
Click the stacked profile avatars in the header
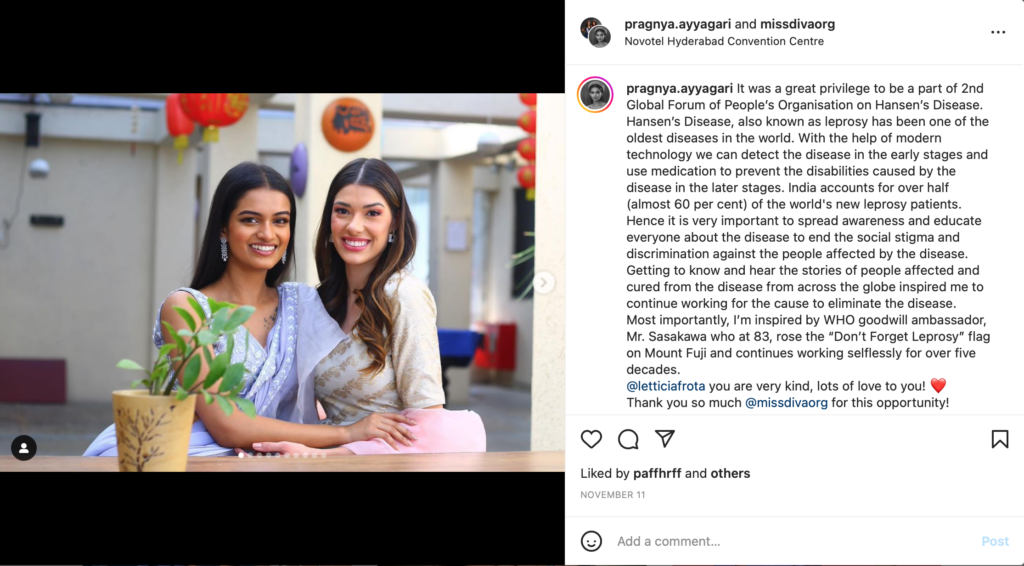pyautogui.click(x=596, y=33)
